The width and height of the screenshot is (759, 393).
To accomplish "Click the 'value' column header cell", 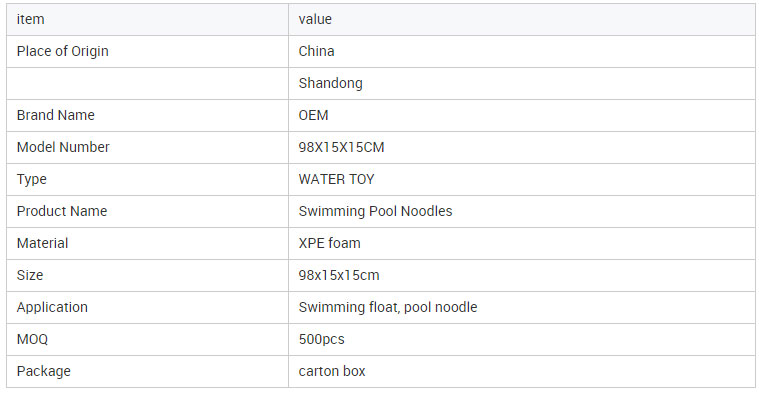I will click(522, 19).
